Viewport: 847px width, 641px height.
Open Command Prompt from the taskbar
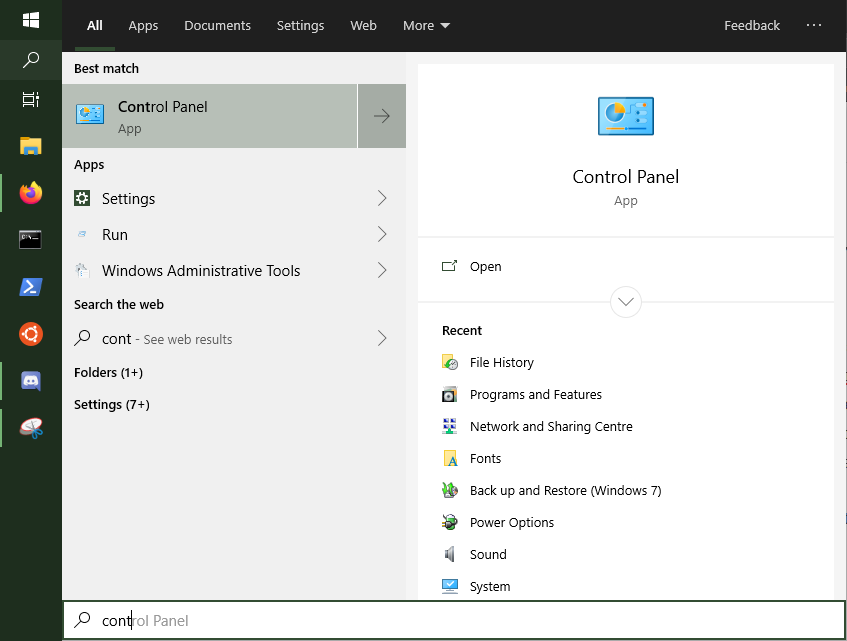[x=31, y=240]
